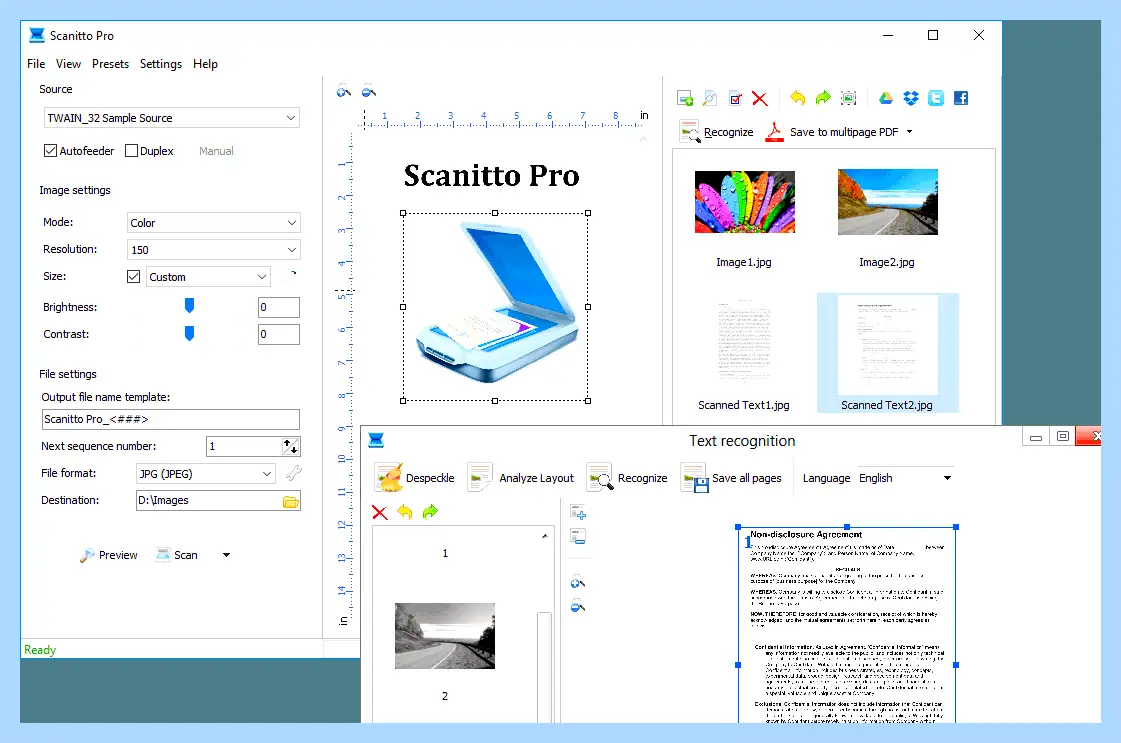This screenshot has height=743, width=1121.
Task: Expand the Resolution dropdown showing 150
Action: [x=213, y=250]
